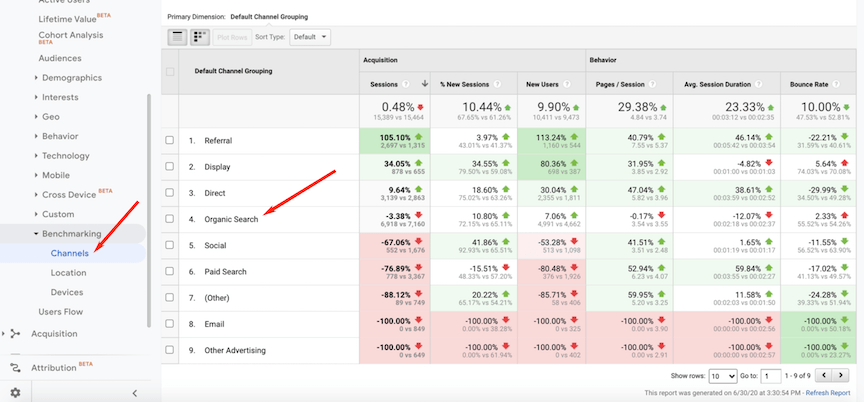
Task: Click the Other Advertising channel name
Action: (235, 350)
